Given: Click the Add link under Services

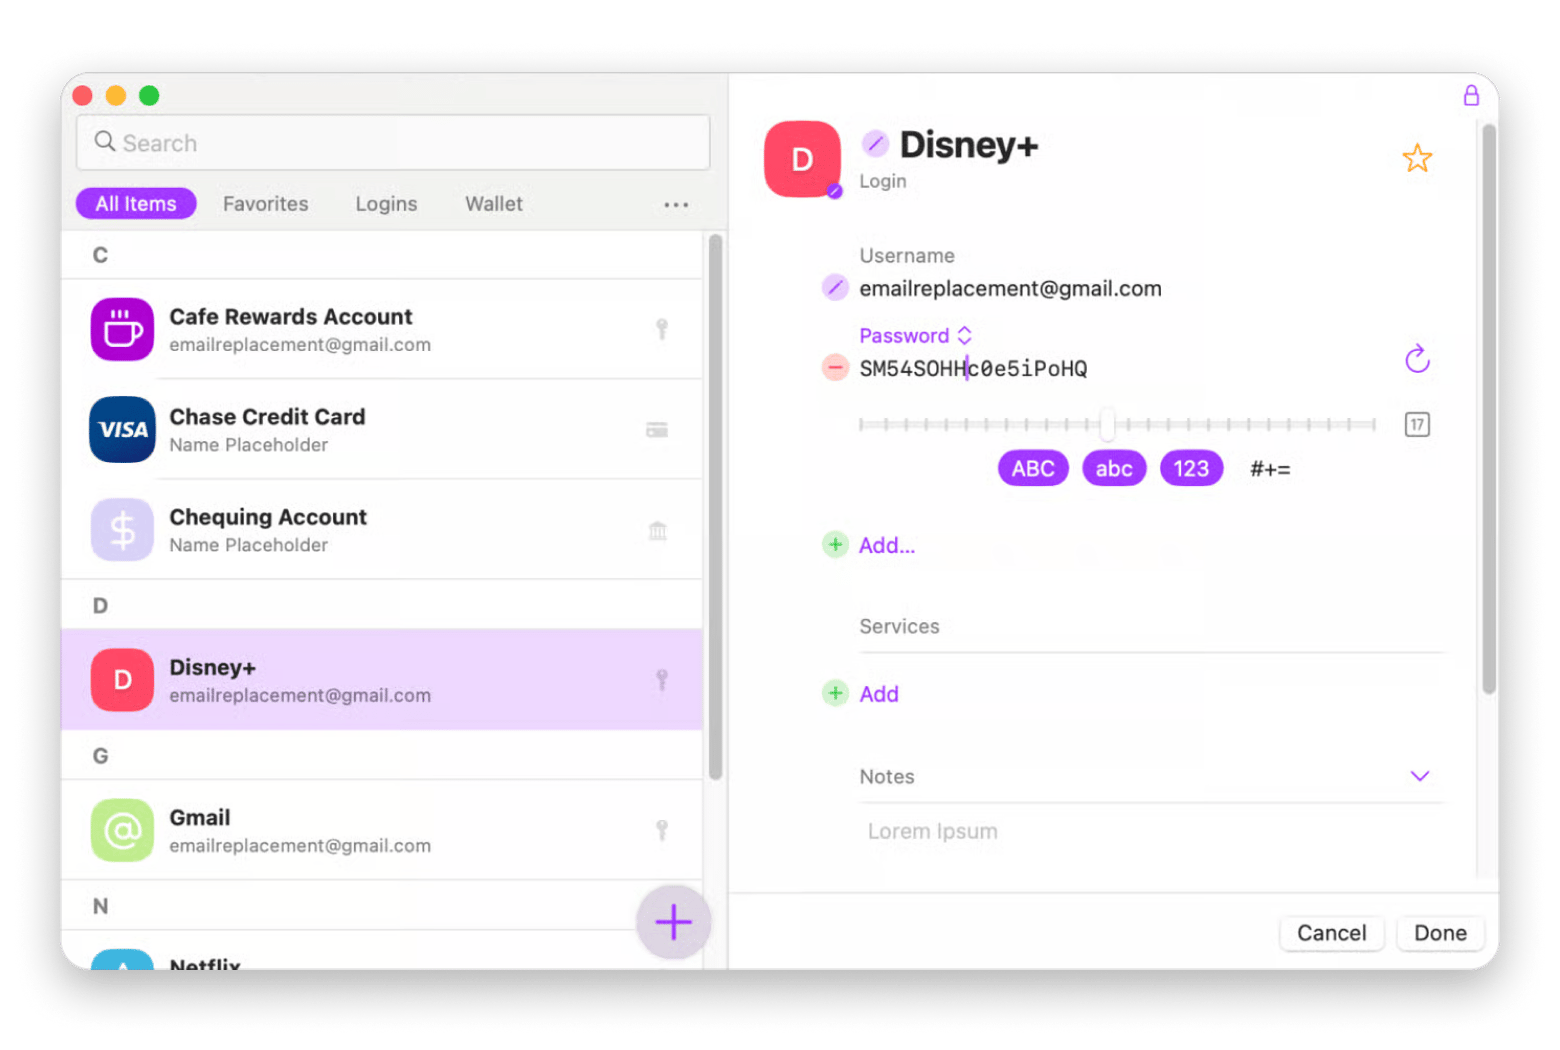Looking at the screenshot, I should (879, 694).
